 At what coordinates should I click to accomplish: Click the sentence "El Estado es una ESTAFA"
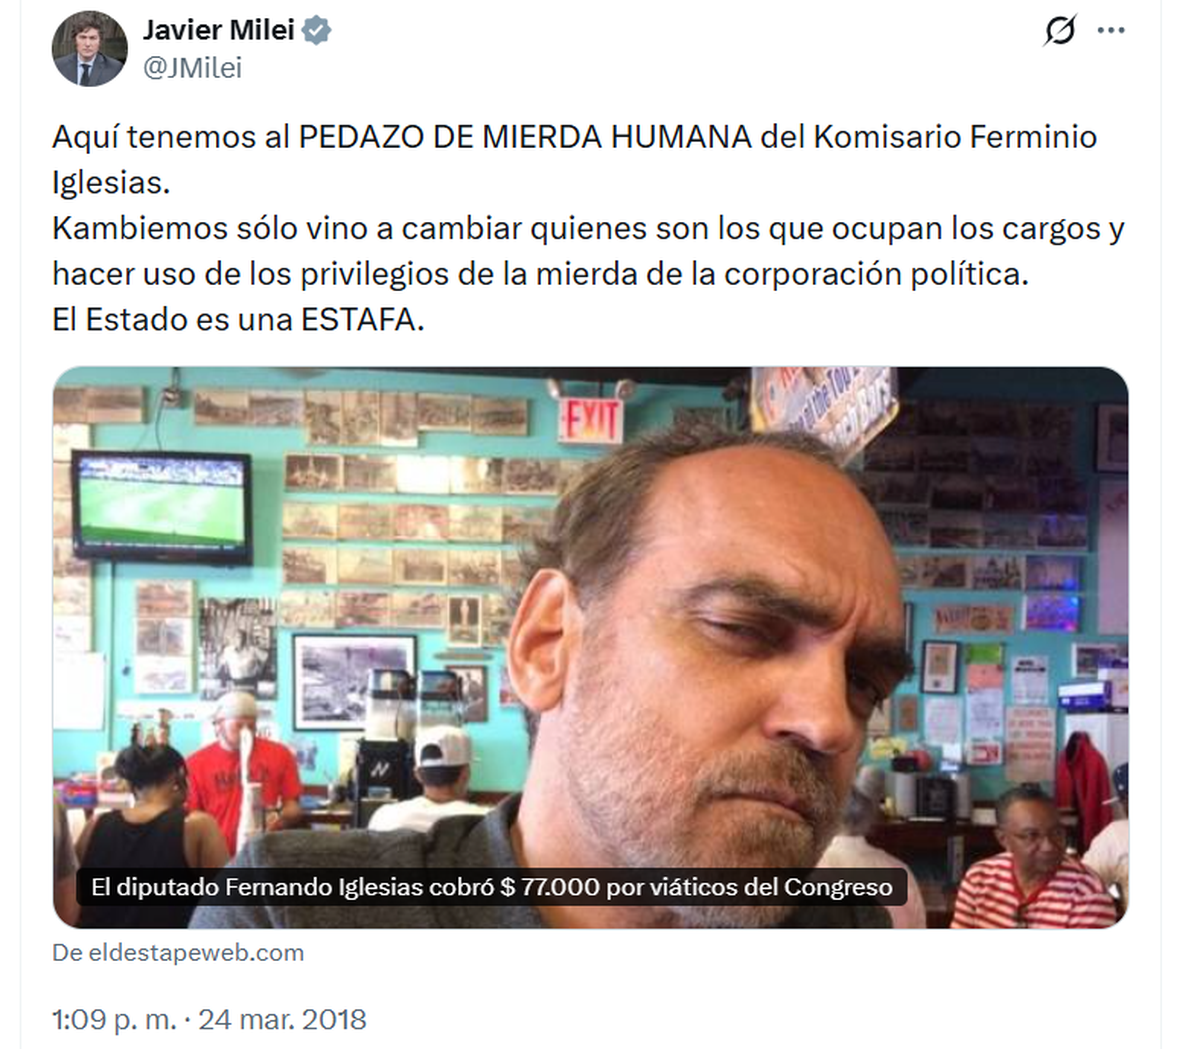pyautogui.click(x=238, y=320)
